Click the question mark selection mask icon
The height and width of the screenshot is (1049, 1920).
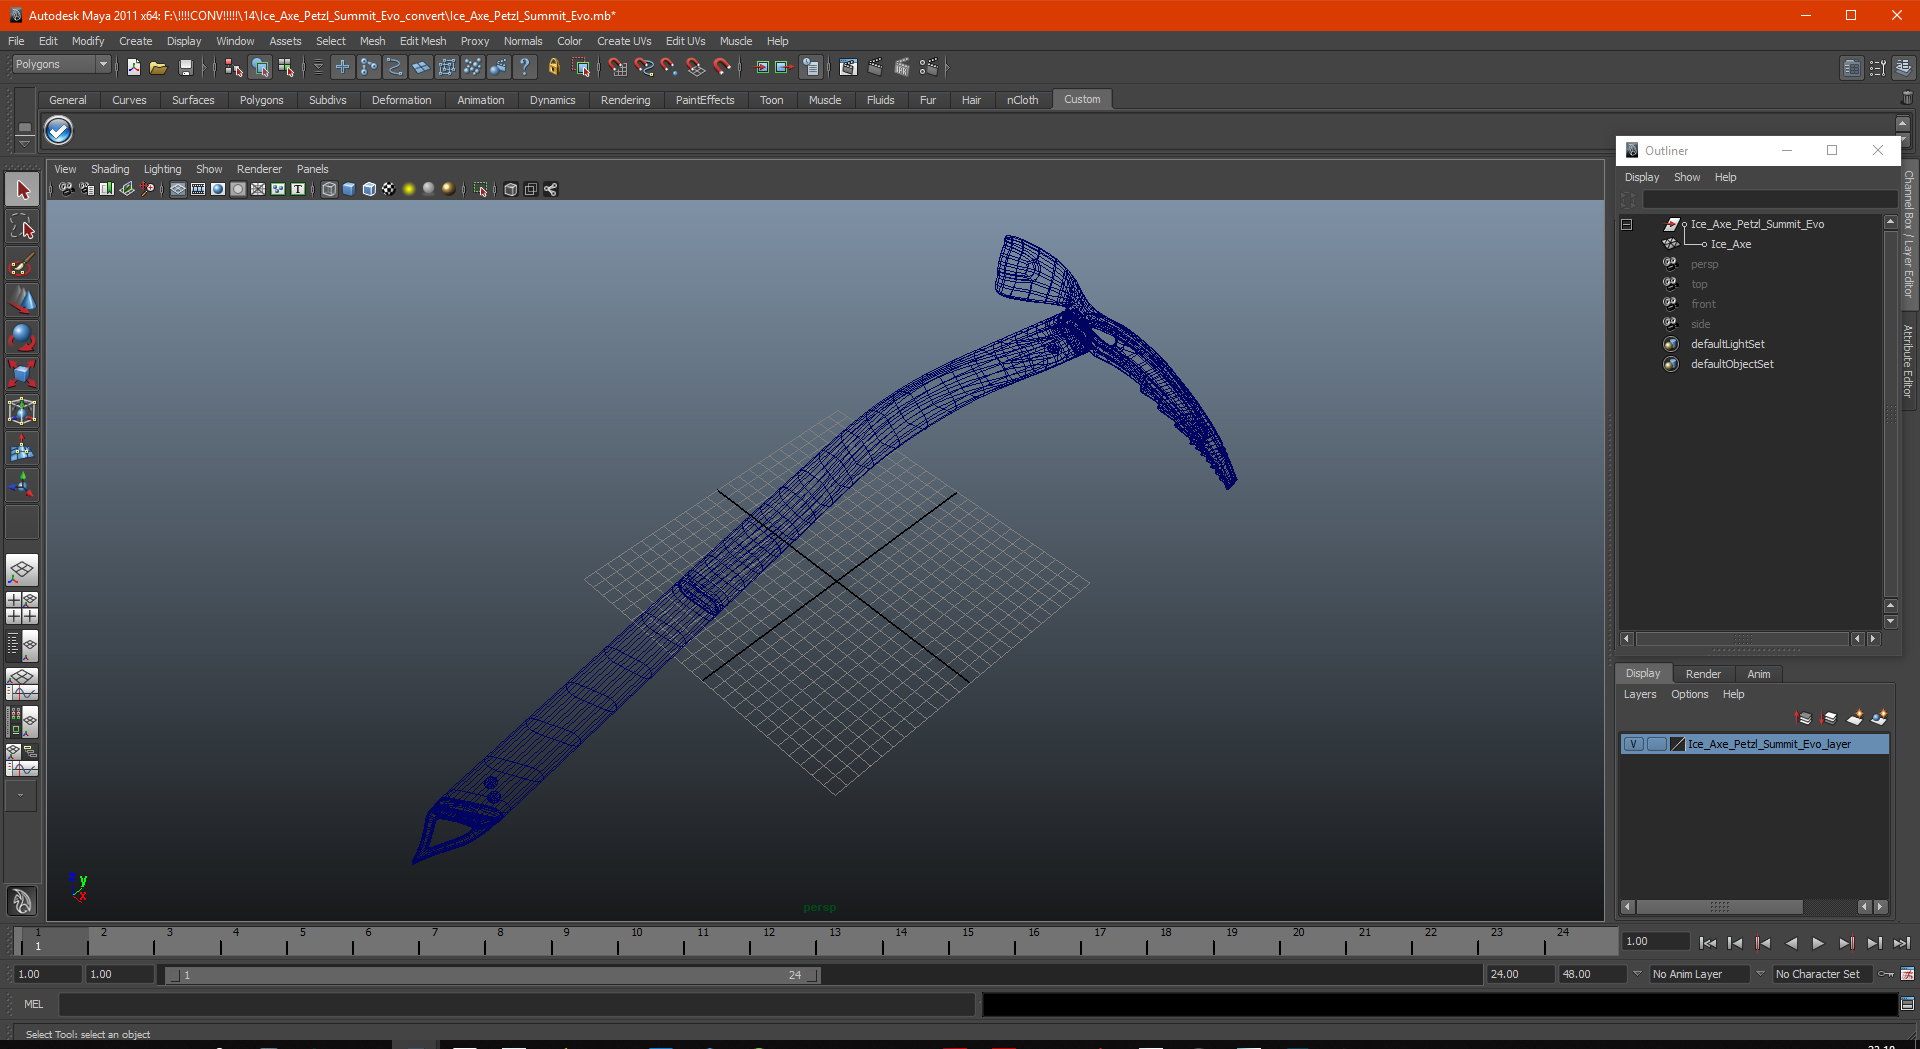point(524,67)
